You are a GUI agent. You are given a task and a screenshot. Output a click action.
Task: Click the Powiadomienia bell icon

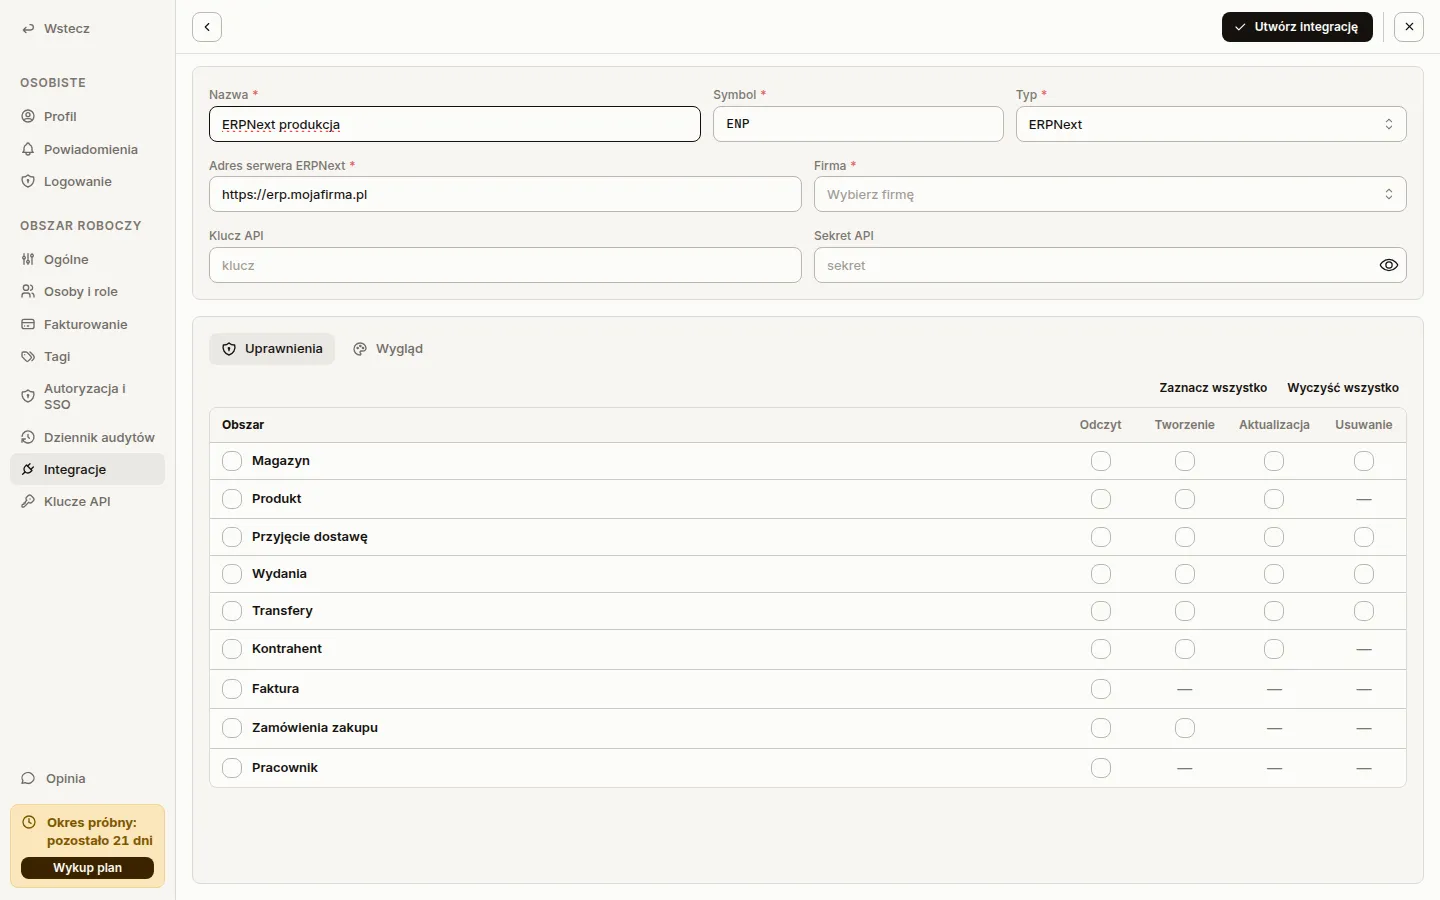pyautogui.click(x=28, y=149)
